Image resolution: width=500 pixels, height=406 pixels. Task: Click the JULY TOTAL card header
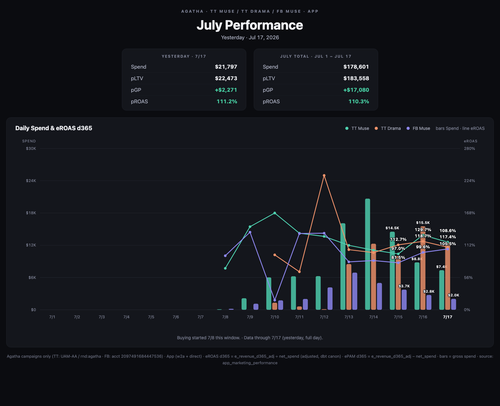click(316, 56)
